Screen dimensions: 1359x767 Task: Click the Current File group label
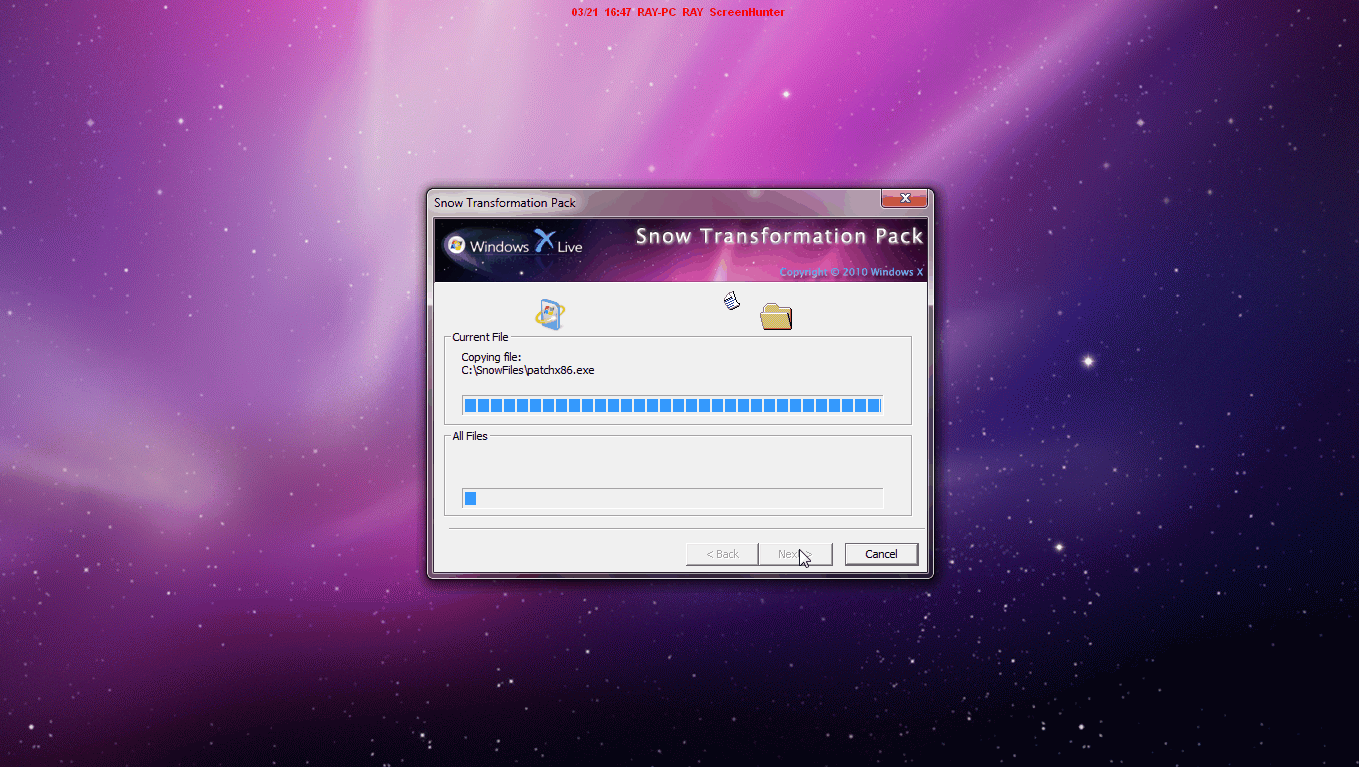click(480, 337)
